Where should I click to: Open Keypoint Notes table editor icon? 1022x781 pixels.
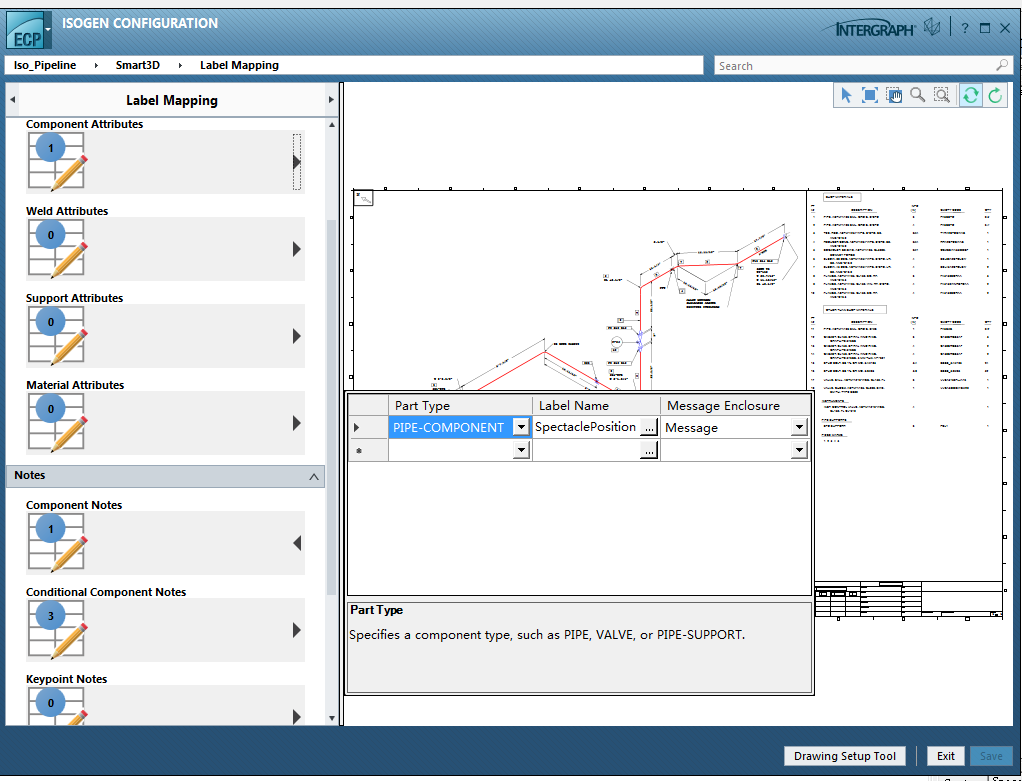coord(57,706)
